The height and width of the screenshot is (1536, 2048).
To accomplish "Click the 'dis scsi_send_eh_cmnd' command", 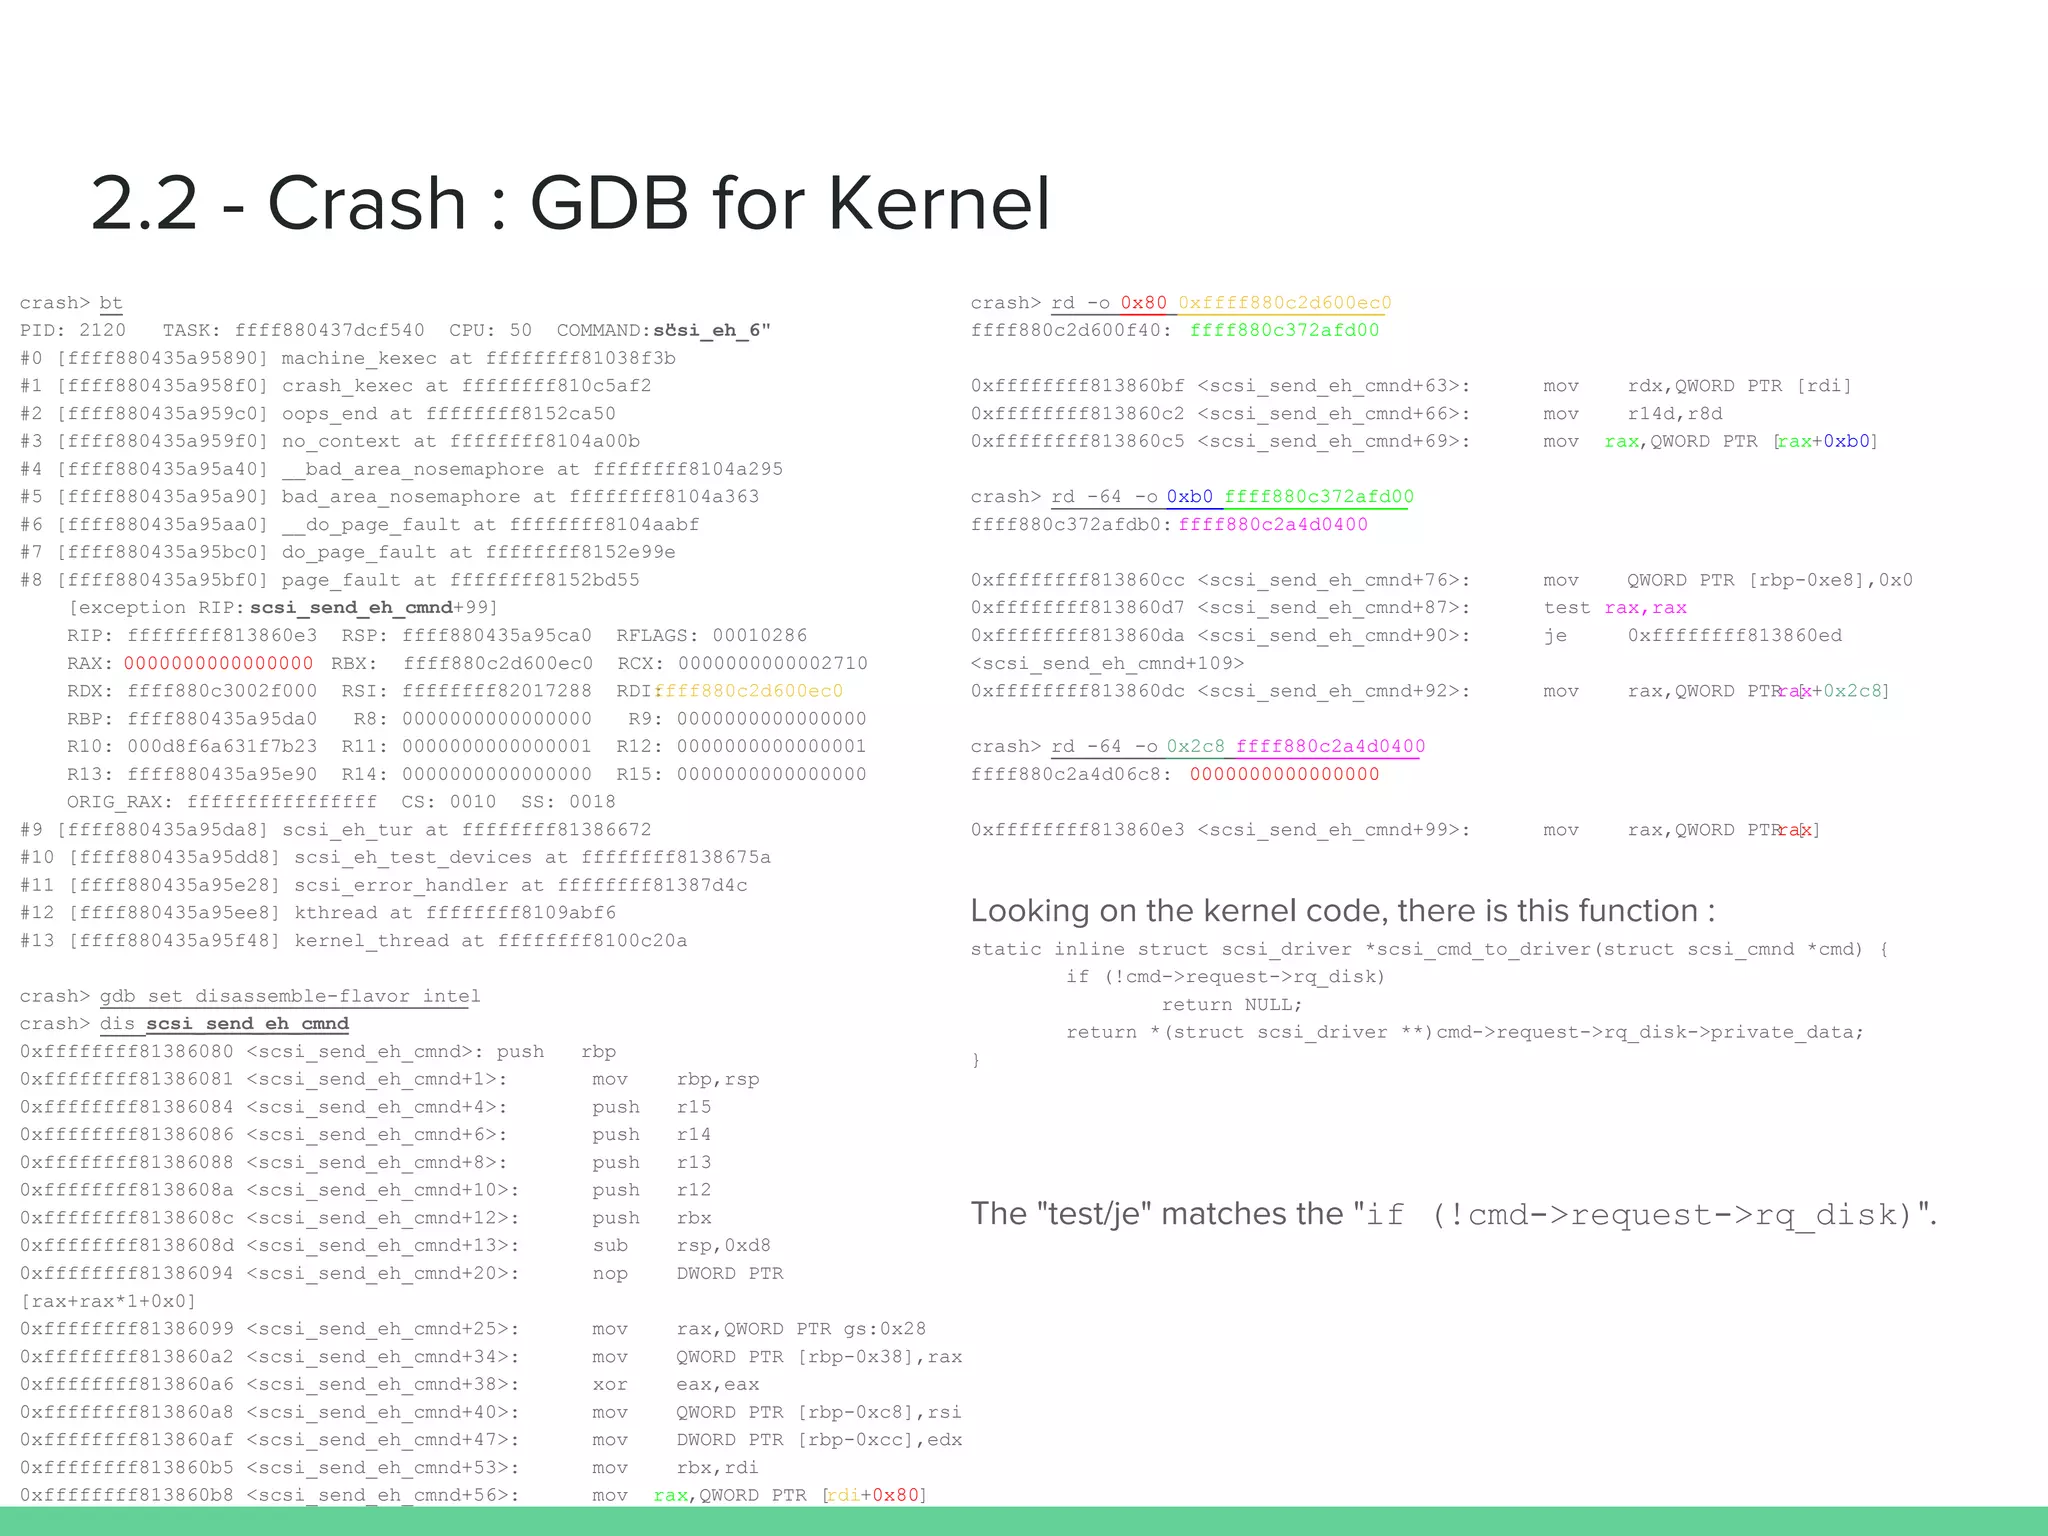I will pos(224,1024).
